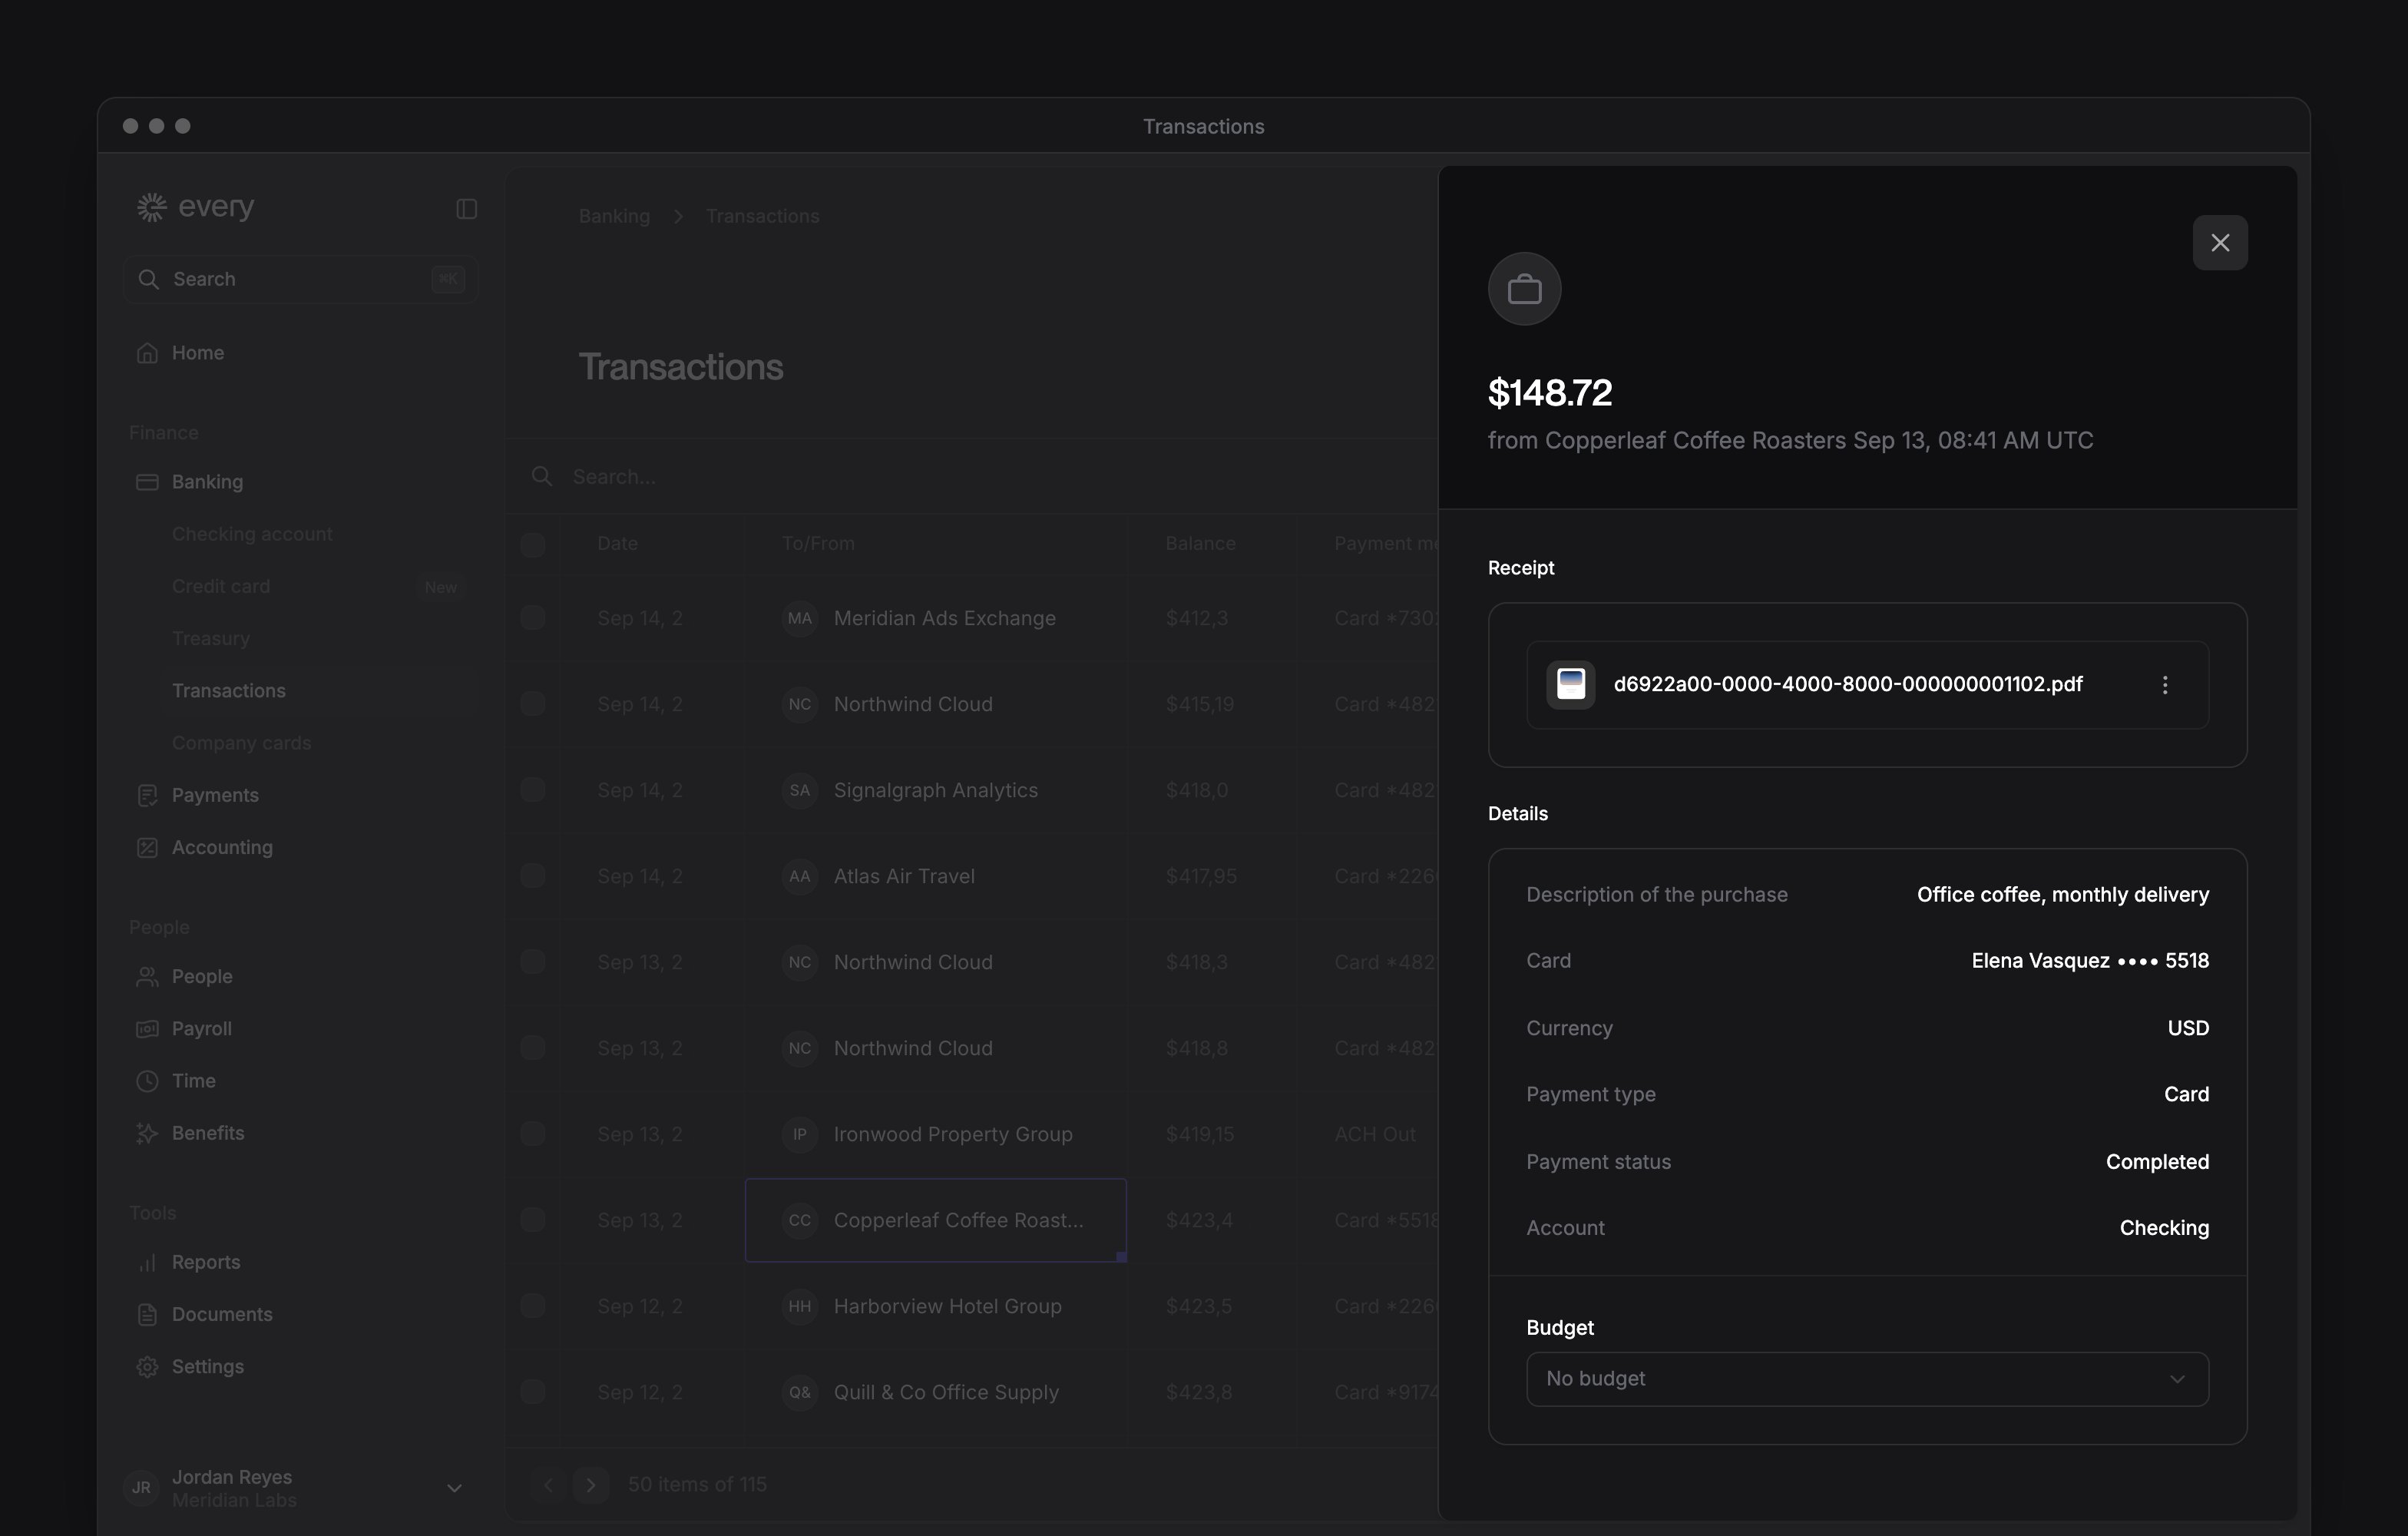Open the receipt file three-dot options menu
The image size is (2408, 1536).
point(2164,685)
